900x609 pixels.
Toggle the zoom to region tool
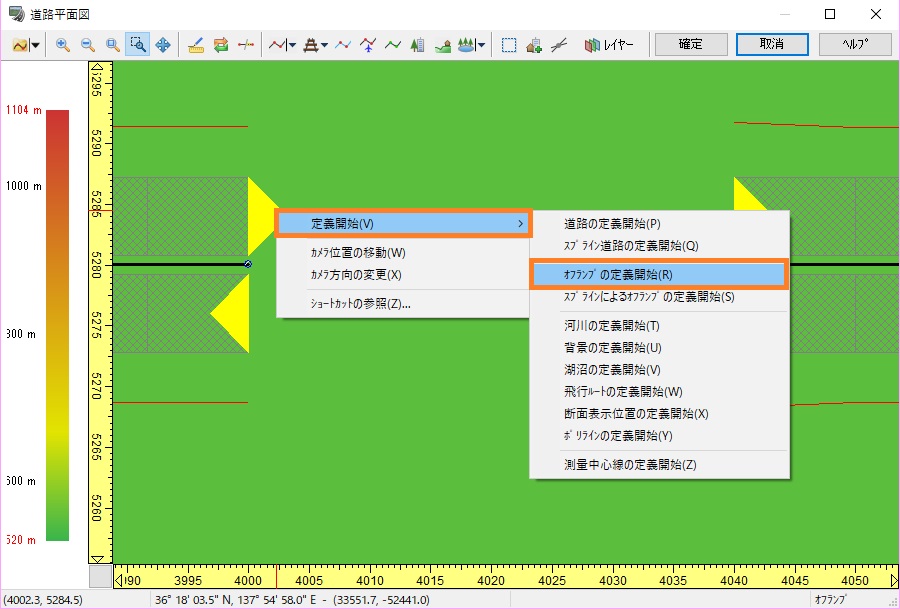[x=138, y=45]
